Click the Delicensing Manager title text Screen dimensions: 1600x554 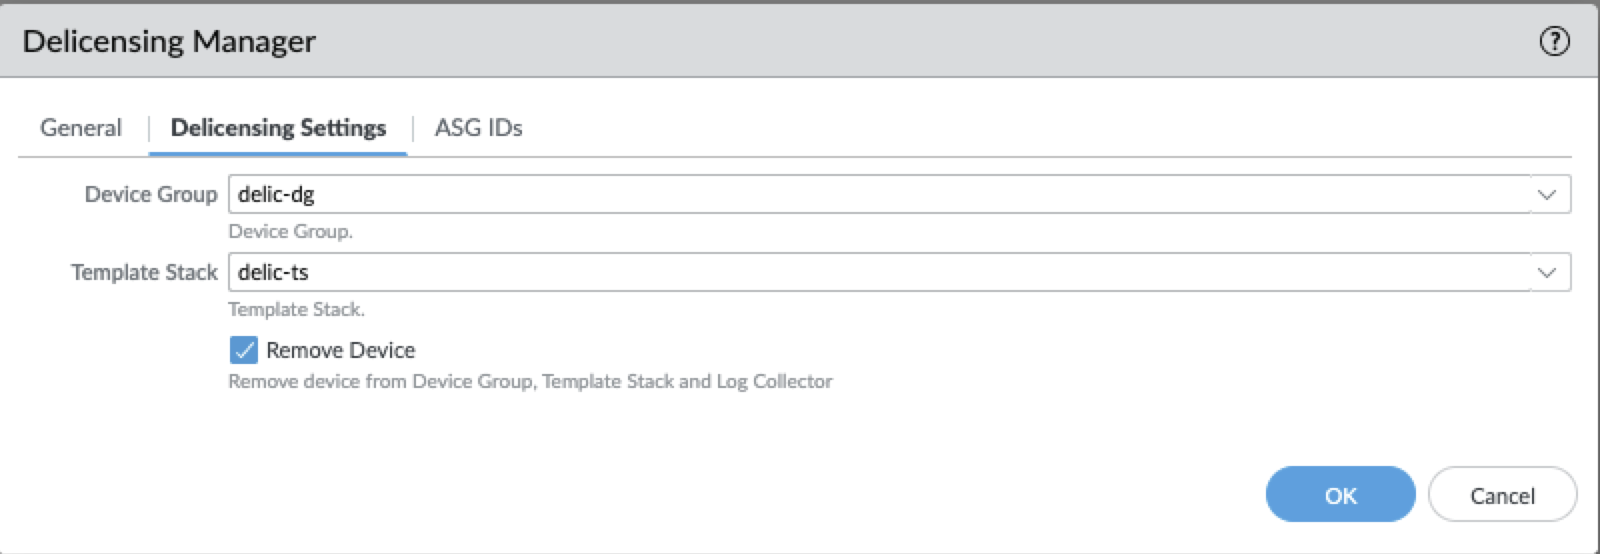[x=169, y=41]
